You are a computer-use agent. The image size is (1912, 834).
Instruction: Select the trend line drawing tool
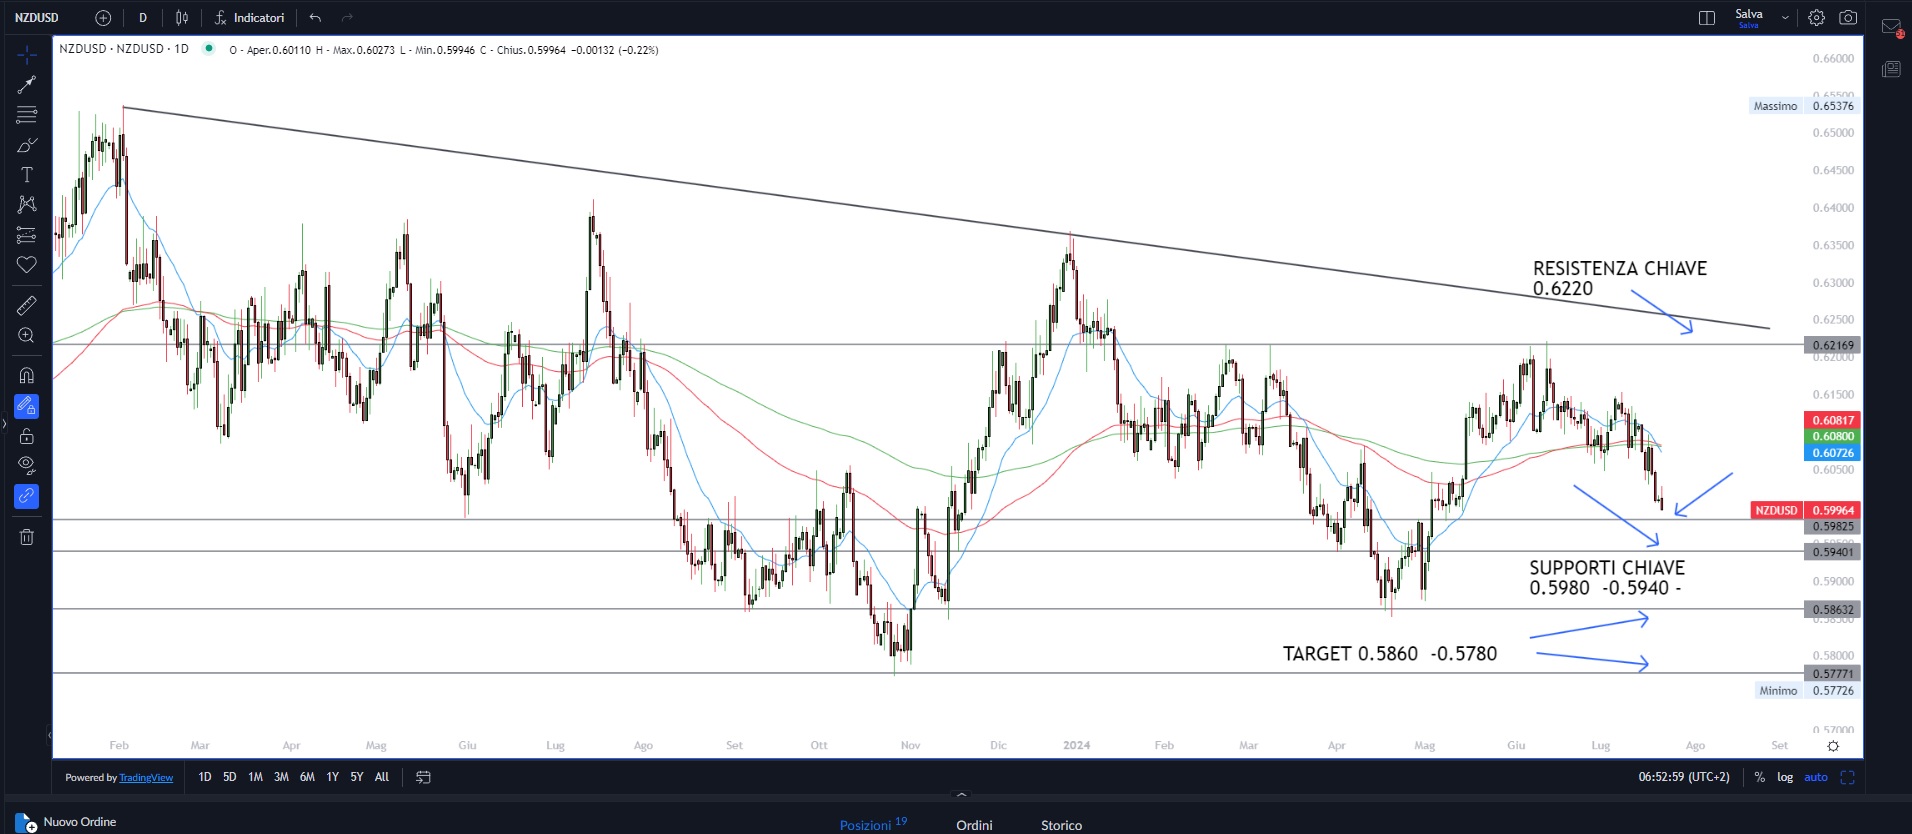(27, 85)
